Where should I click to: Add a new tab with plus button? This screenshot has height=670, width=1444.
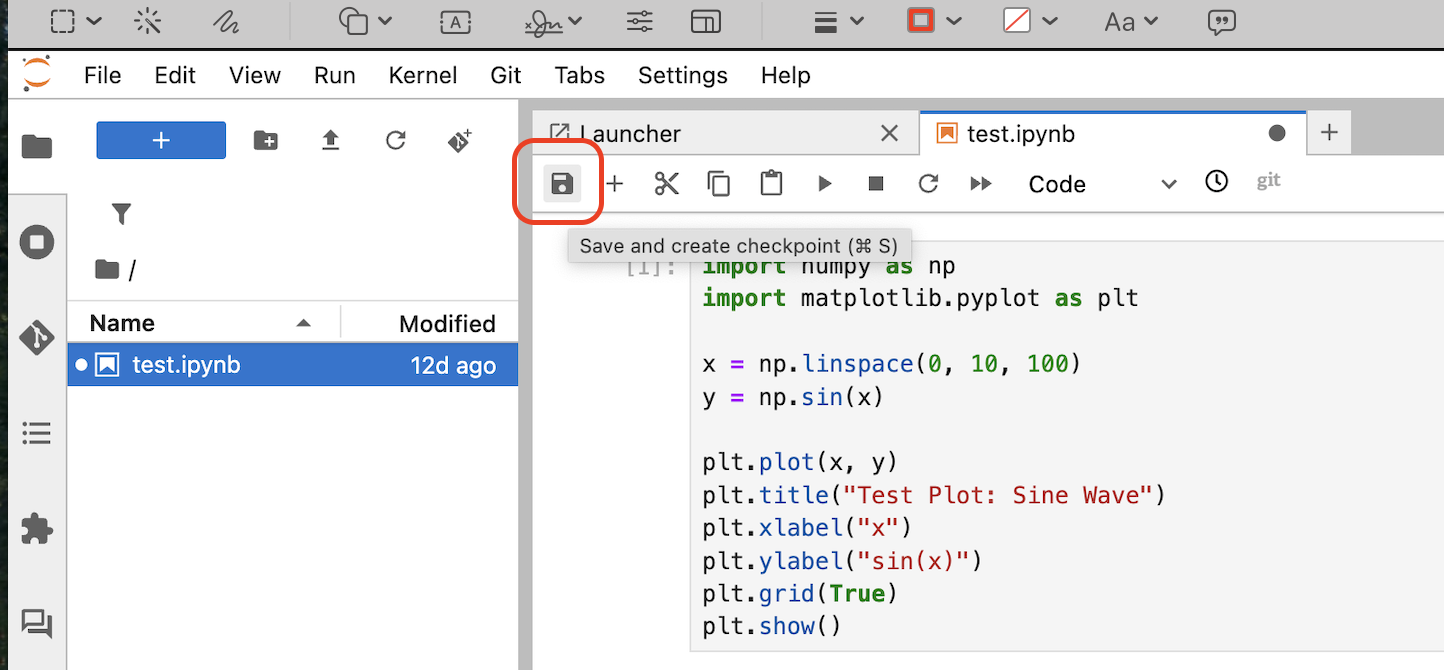point(1329,133)
